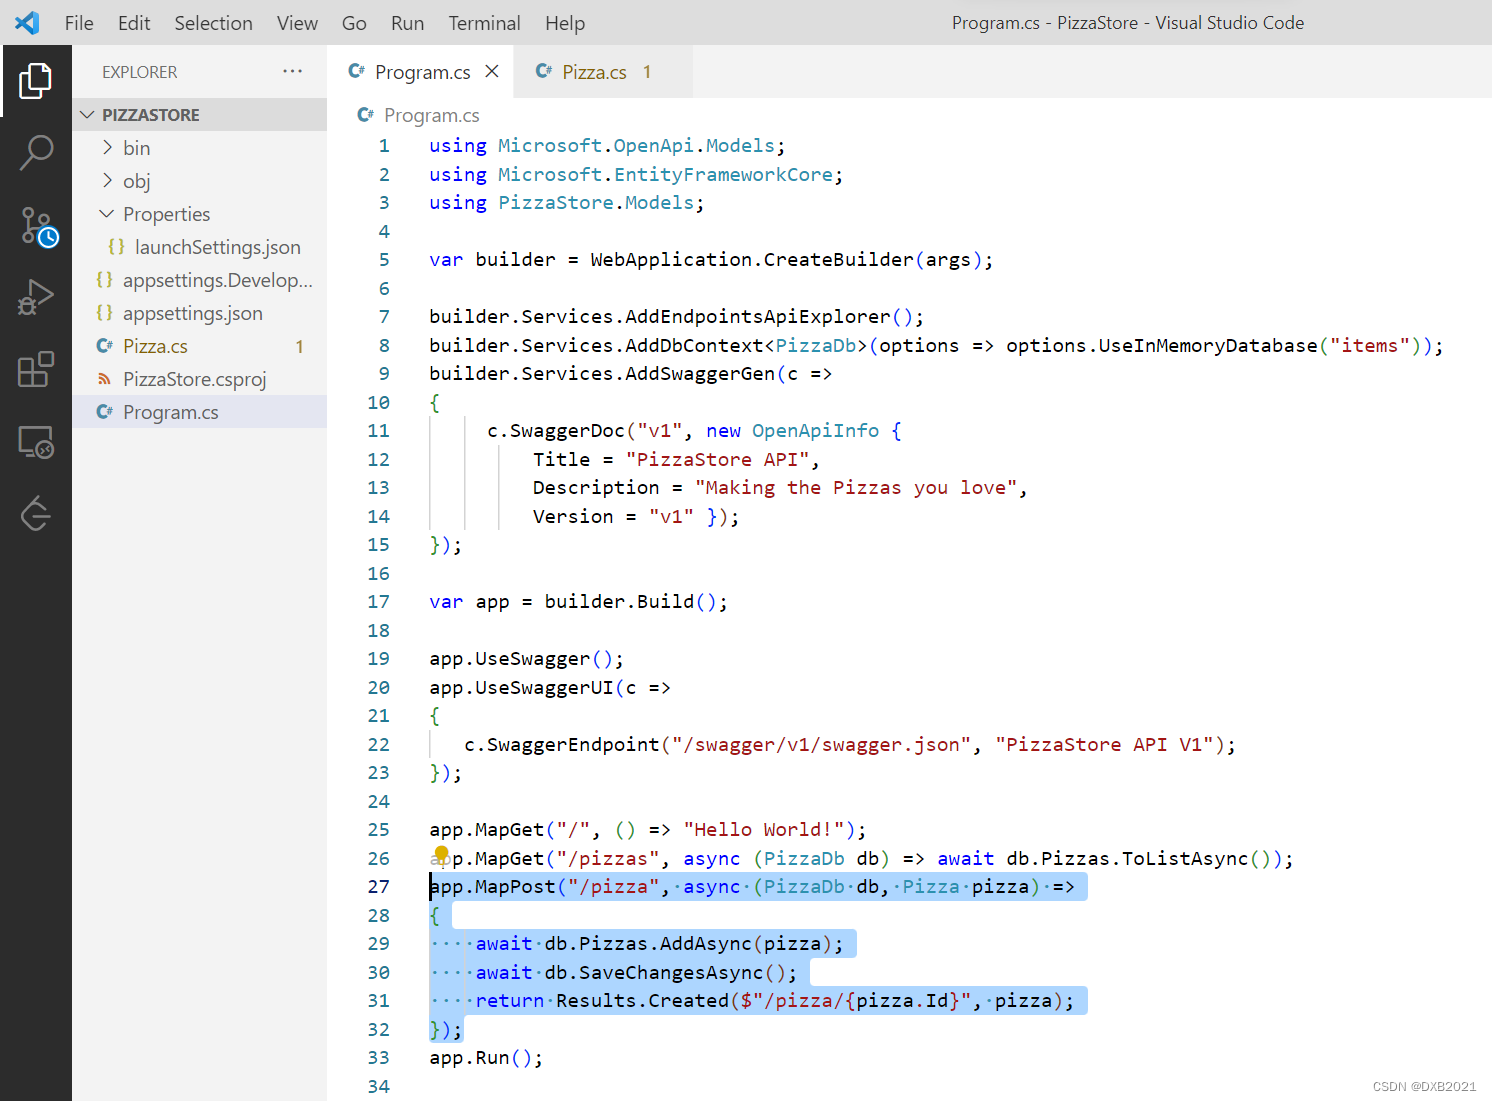Click the C# icon on Pizza.cs tab
Viewport: 1492px width, 1101px height.
[x=543, y=71]
